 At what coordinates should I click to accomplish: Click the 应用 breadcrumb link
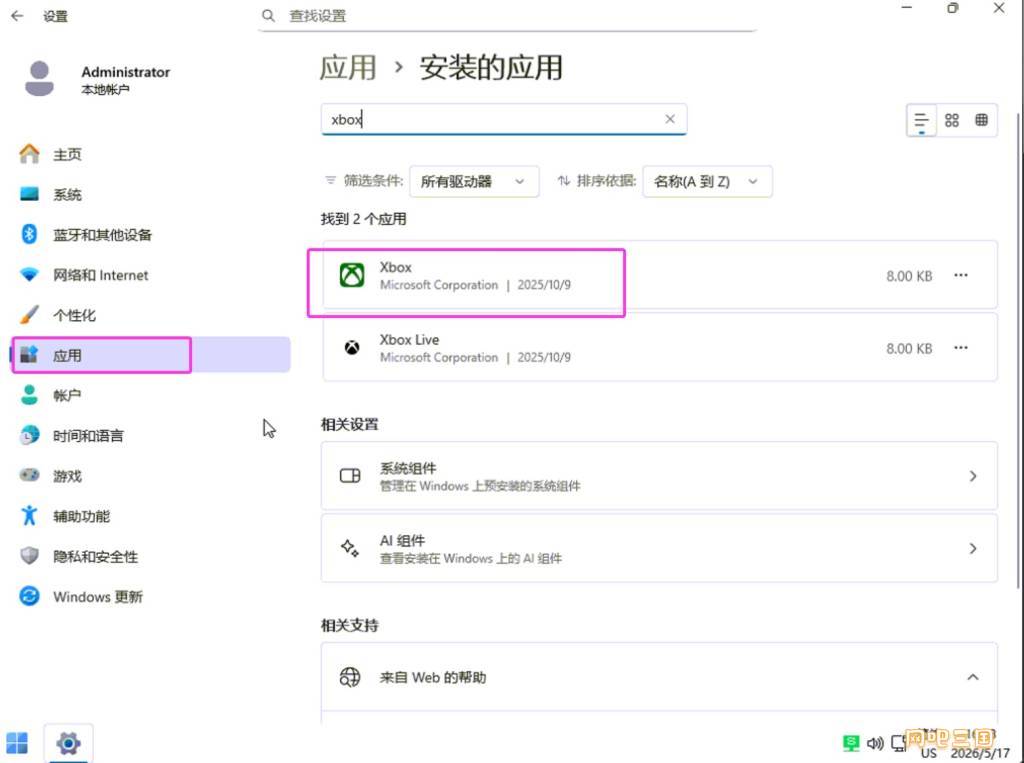click(347, 67)
